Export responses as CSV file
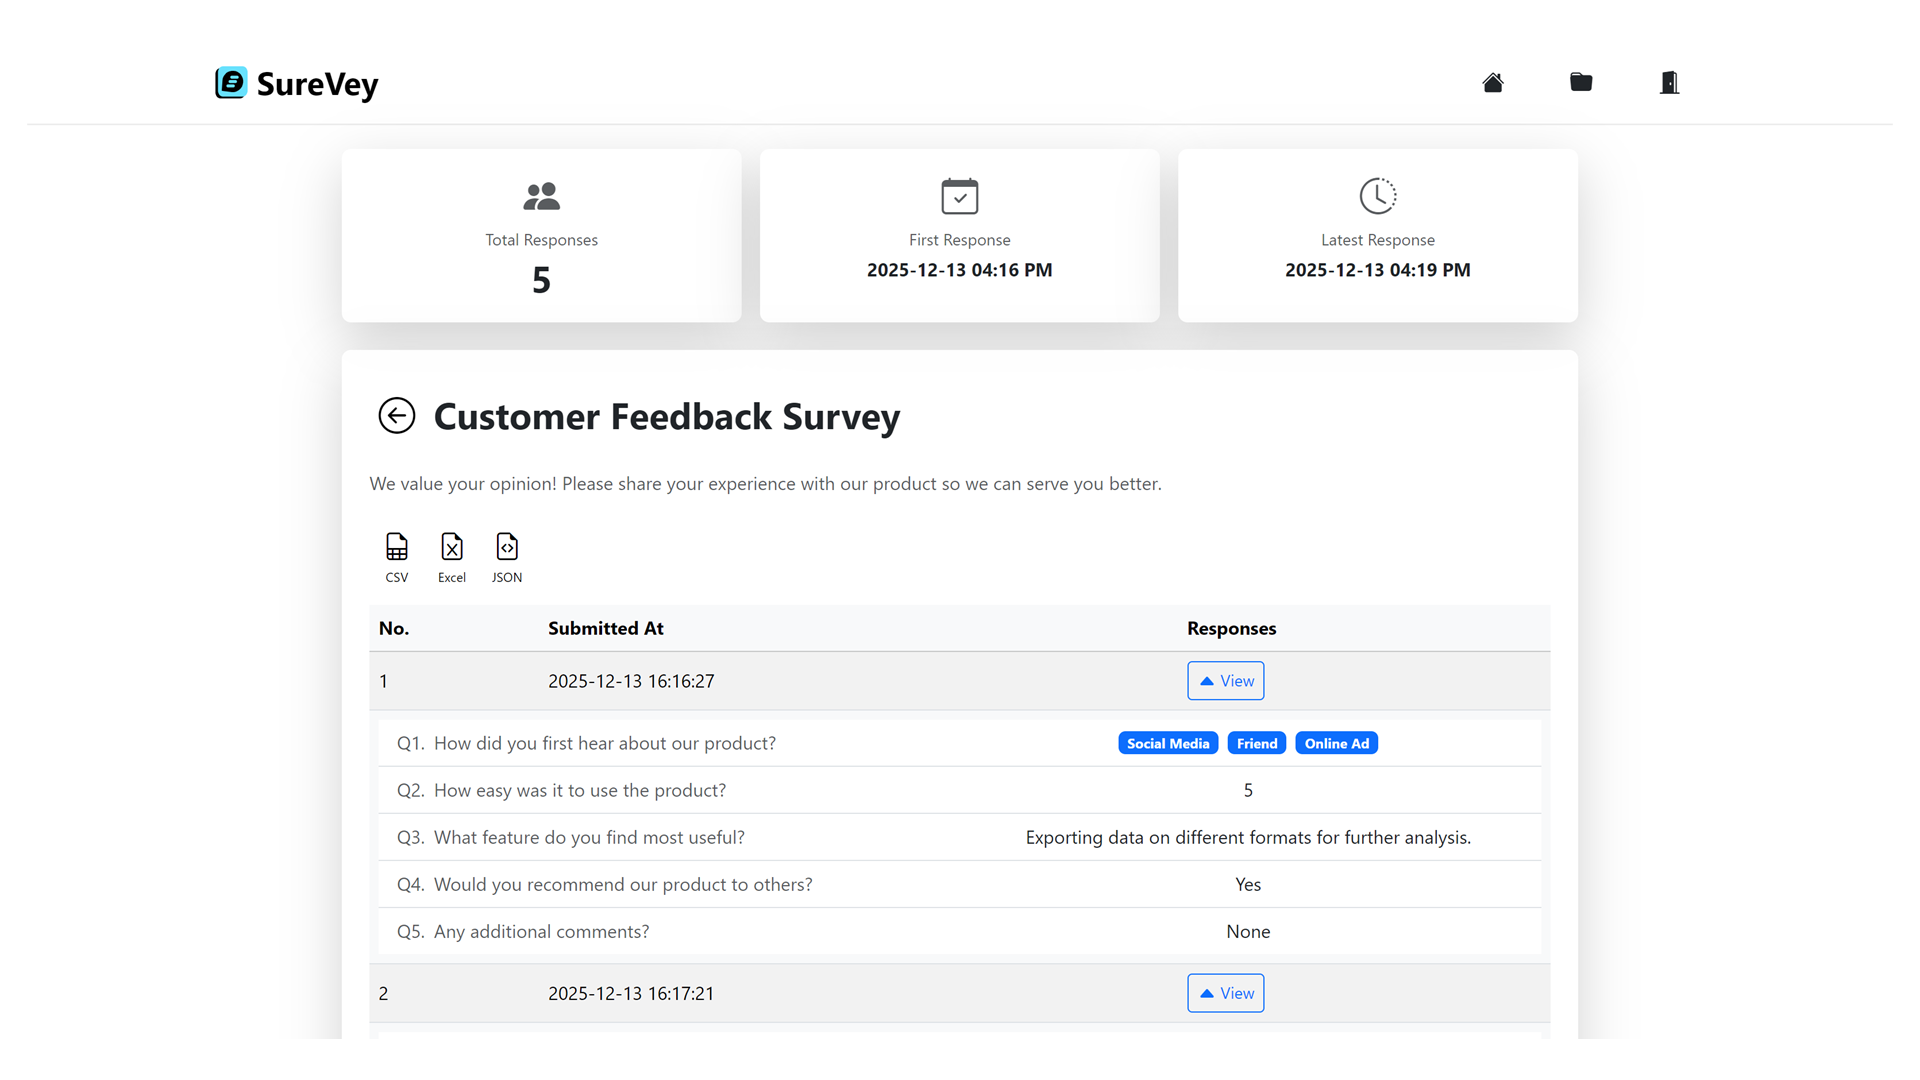Image resolution: width=1920 pixels, height=1080 pixels. pos(396,556)
